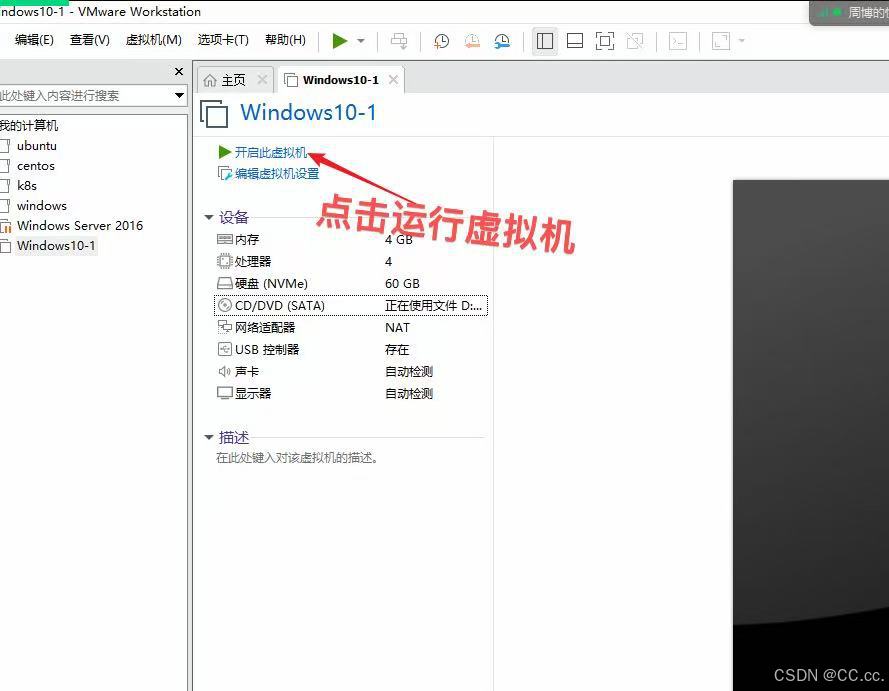Take a snapshot of this virtual machine
The height and width of the screenshot is (691, 889).
(442, 41)
